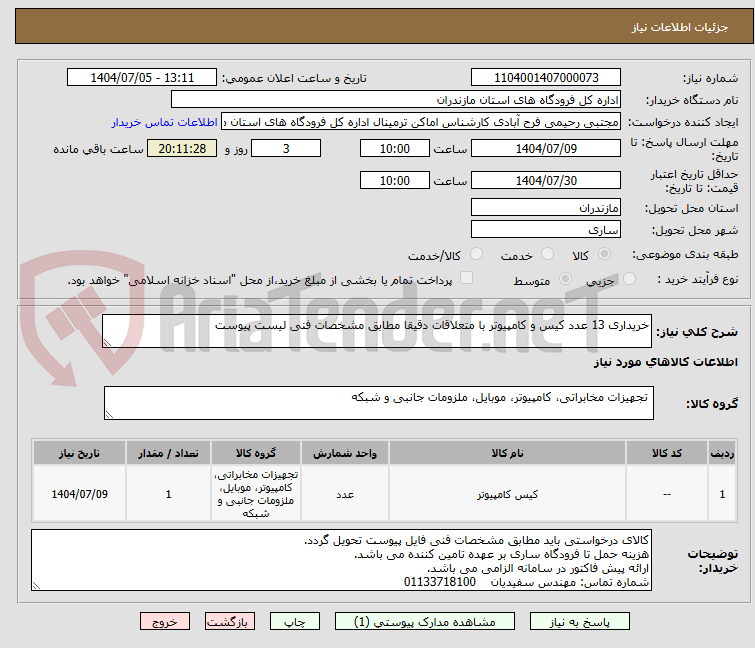Click the ردیف column header
This screenshot has height=648, width=755.
tap(722, 453)
